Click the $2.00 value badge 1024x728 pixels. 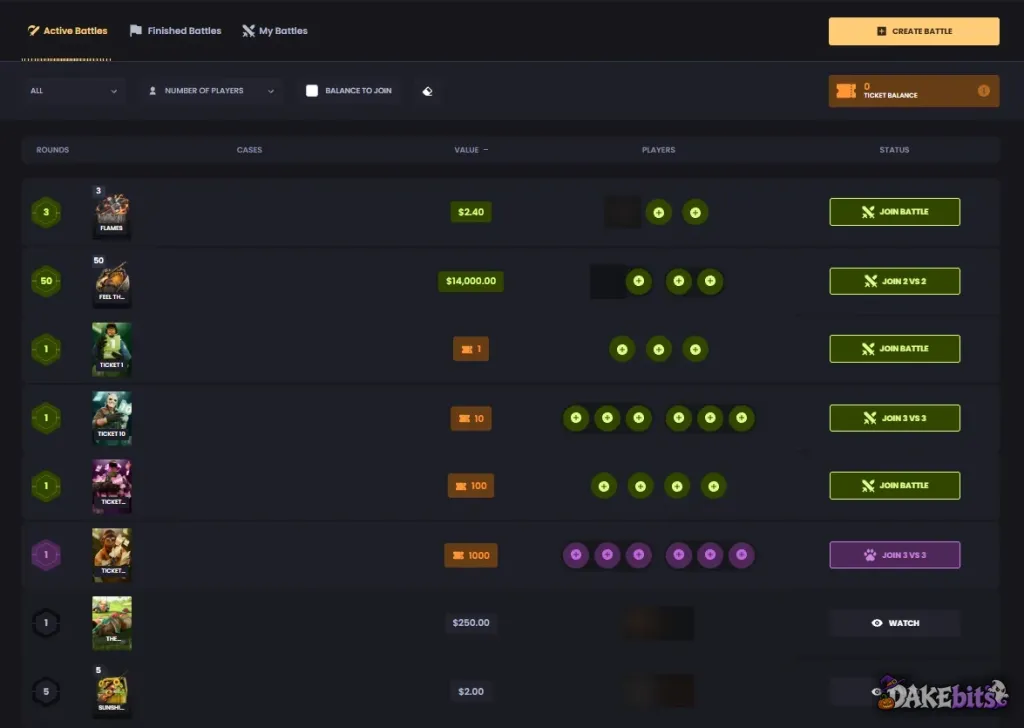pyautogui.click(x=471, y=691)
